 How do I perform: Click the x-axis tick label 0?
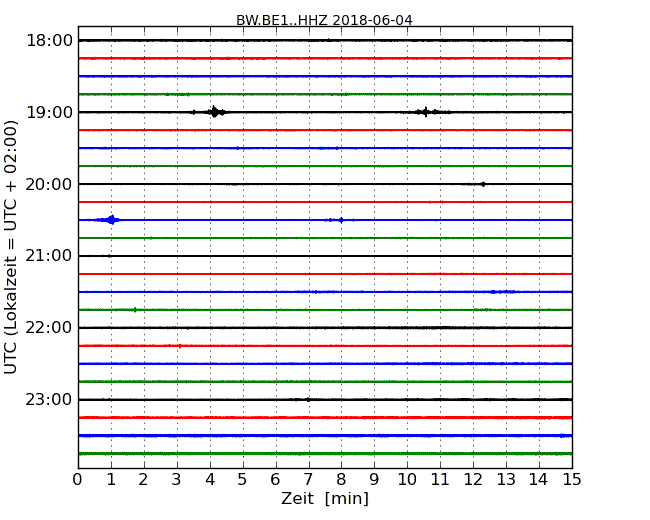pyautogui.click(x=78, y=480)
